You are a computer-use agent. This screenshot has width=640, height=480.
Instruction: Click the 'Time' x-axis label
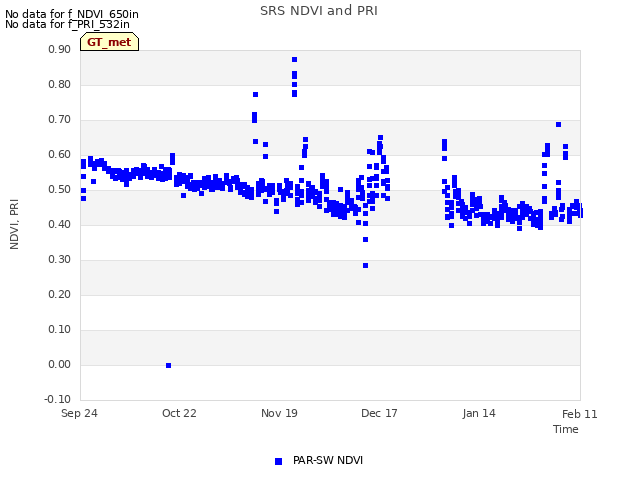point(566,429)
